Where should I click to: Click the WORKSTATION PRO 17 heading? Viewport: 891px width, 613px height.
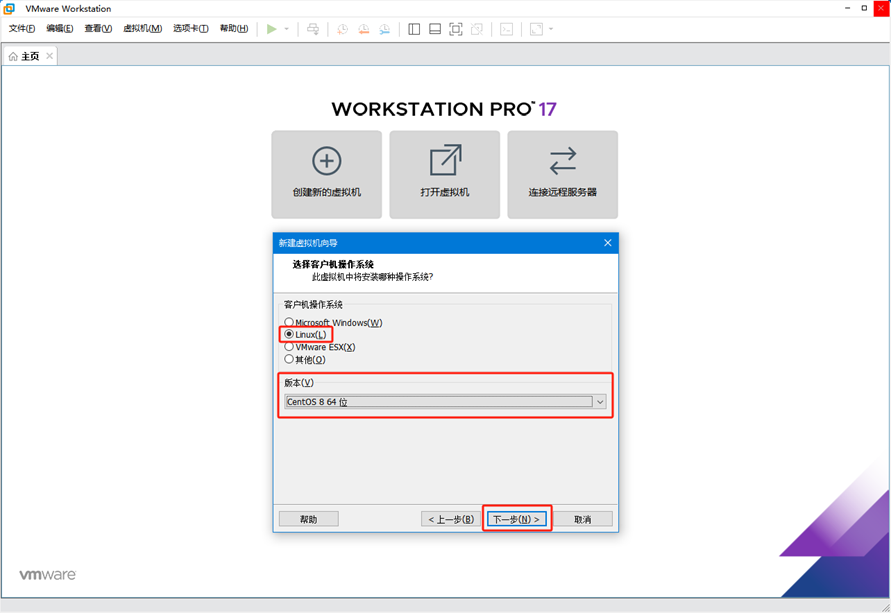444,109
